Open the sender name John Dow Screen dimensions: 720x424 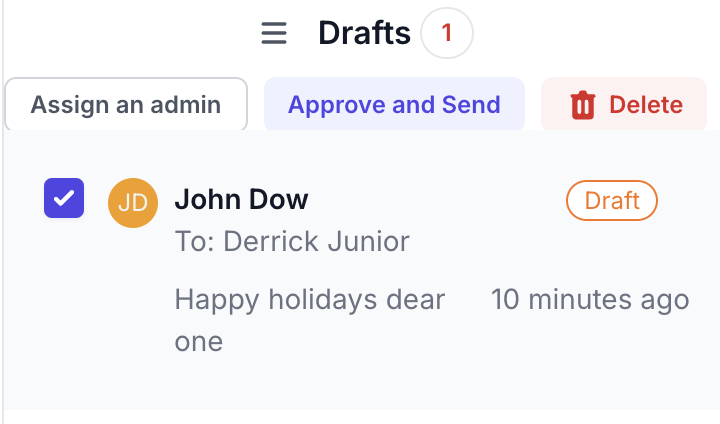(x=241, y=199)
